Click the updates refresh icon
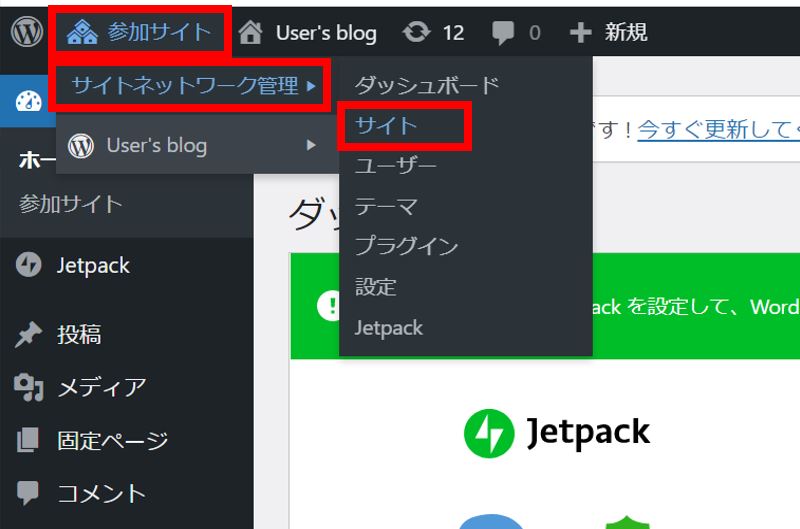This screenshot has height=529, width=800. click(x=416, y=33)
